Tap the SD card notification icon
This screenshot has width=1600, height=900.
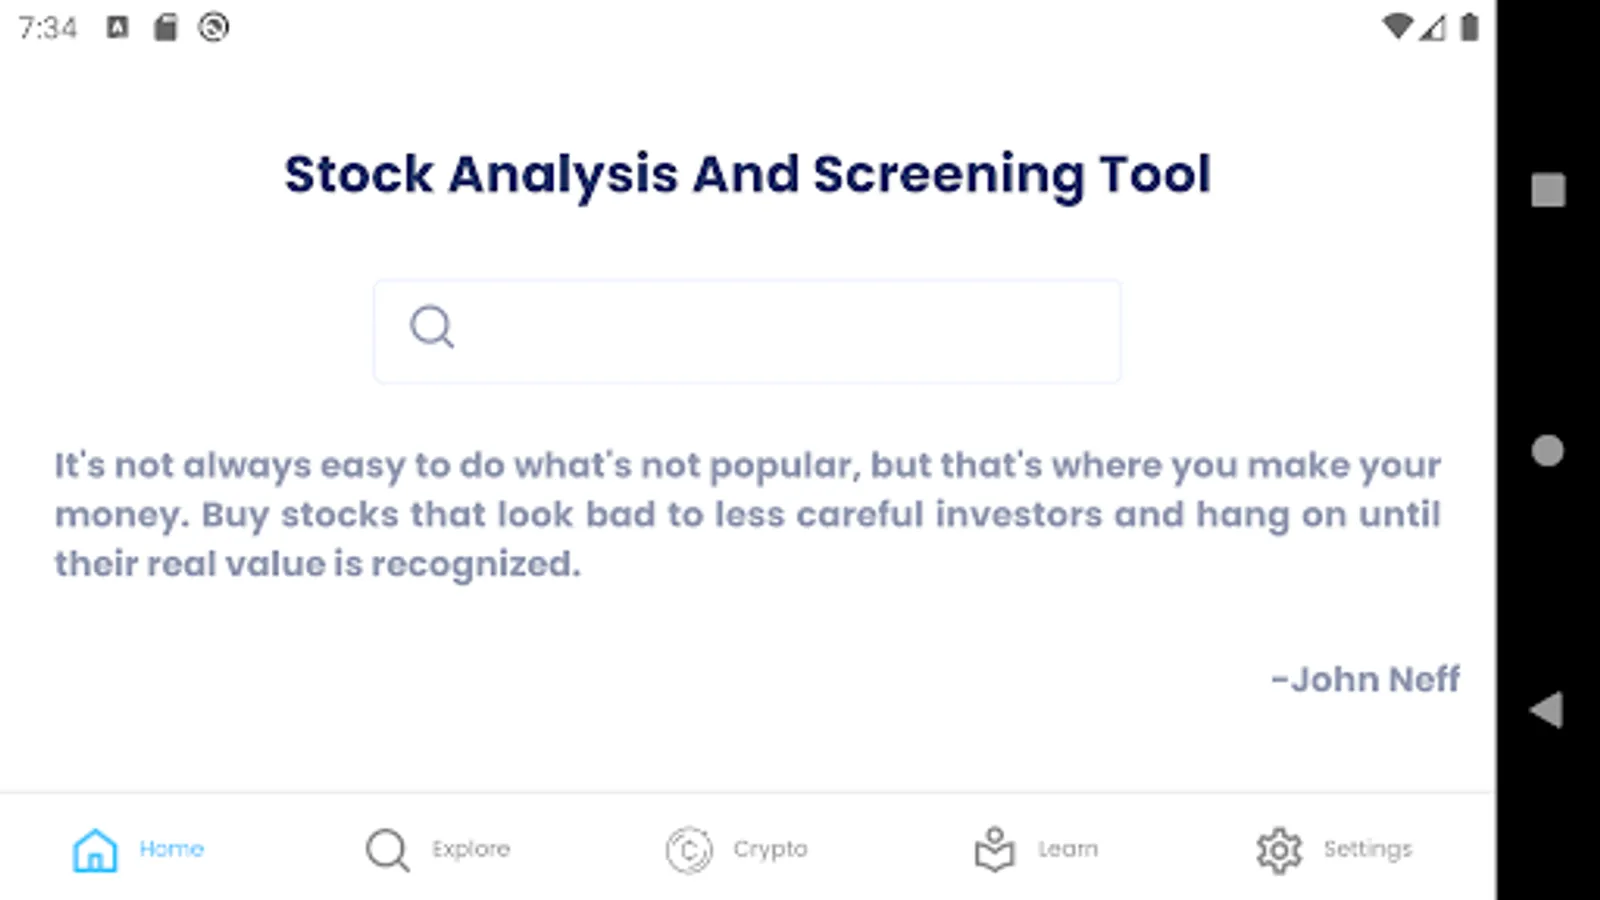pos(165,27)
